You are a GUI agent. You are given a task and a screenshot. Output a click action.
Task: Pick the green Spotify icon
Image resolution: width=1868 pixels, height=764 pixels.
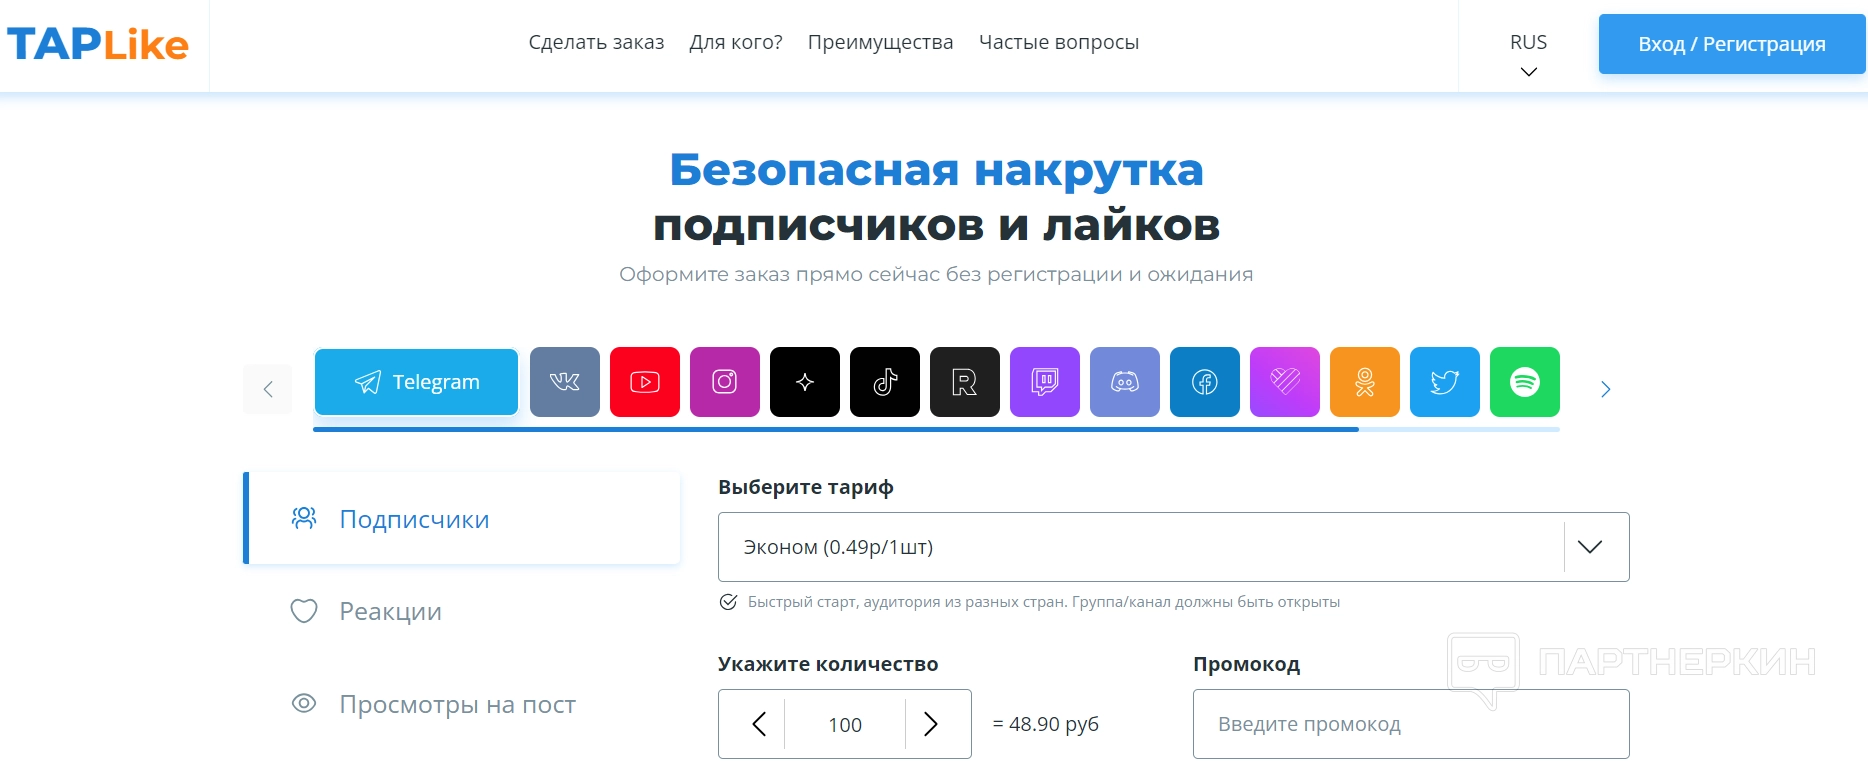pos(1525,382)
